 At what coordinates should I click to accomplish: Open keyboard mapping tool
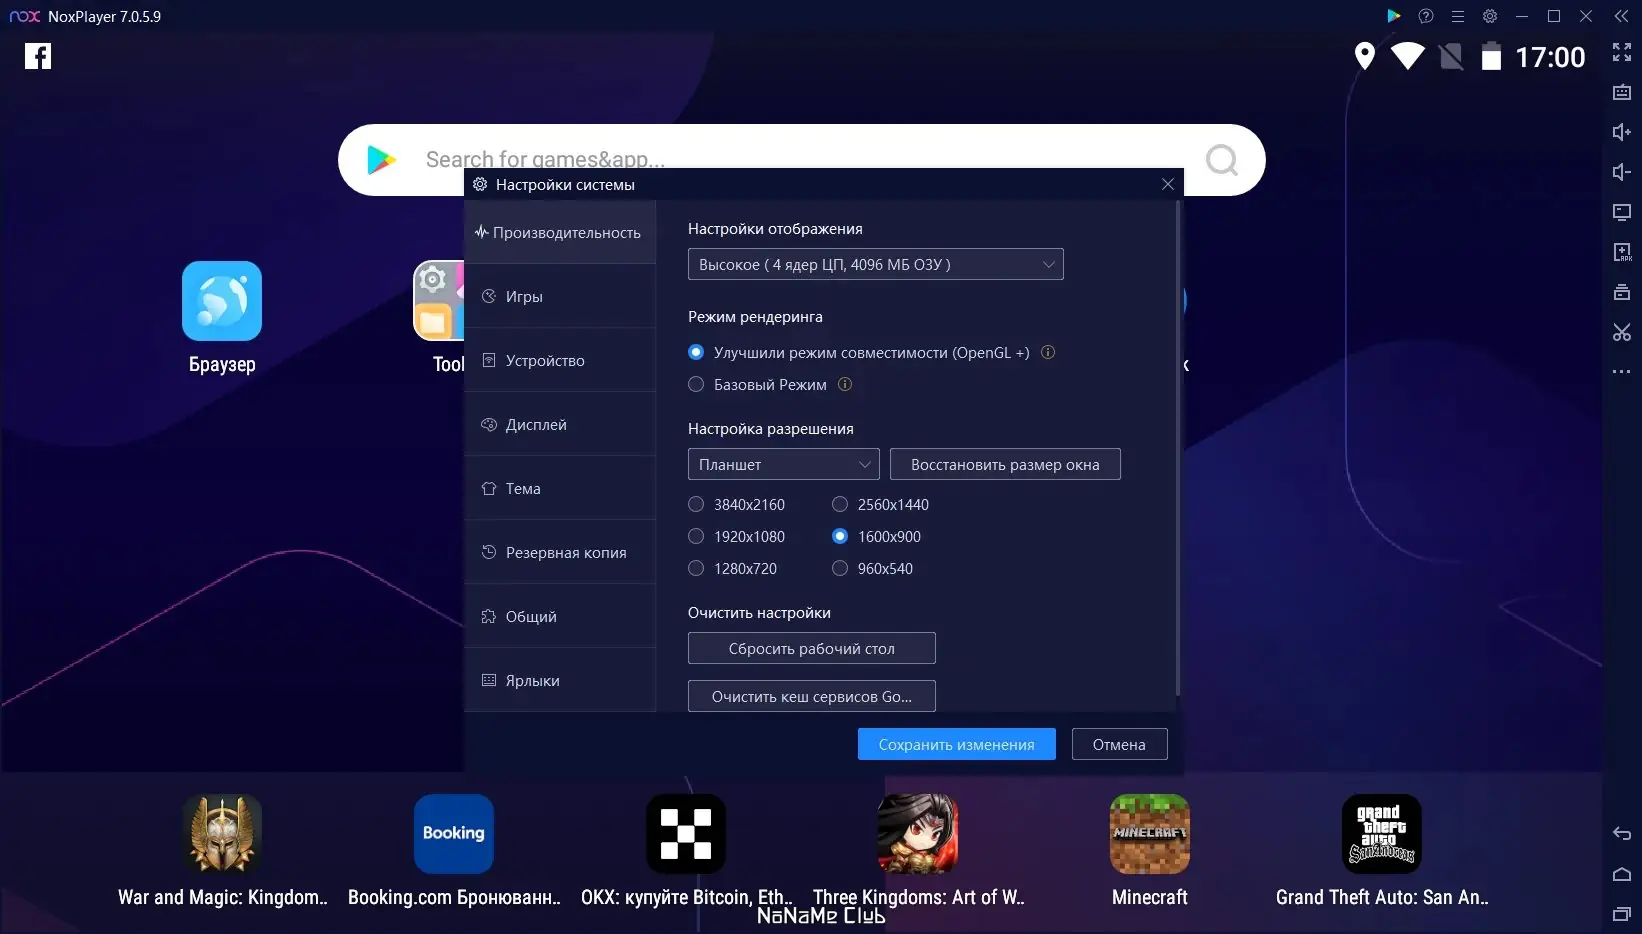1622,92
